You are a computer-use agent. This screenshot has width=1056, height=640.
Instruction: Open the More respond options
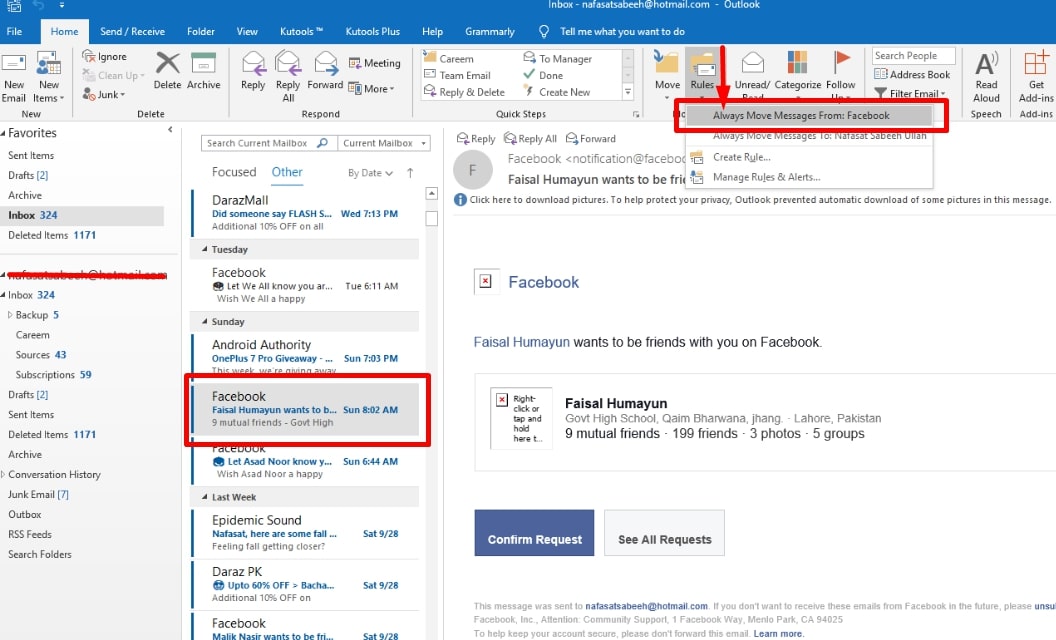pyautogui.click(x=371, y=89)
